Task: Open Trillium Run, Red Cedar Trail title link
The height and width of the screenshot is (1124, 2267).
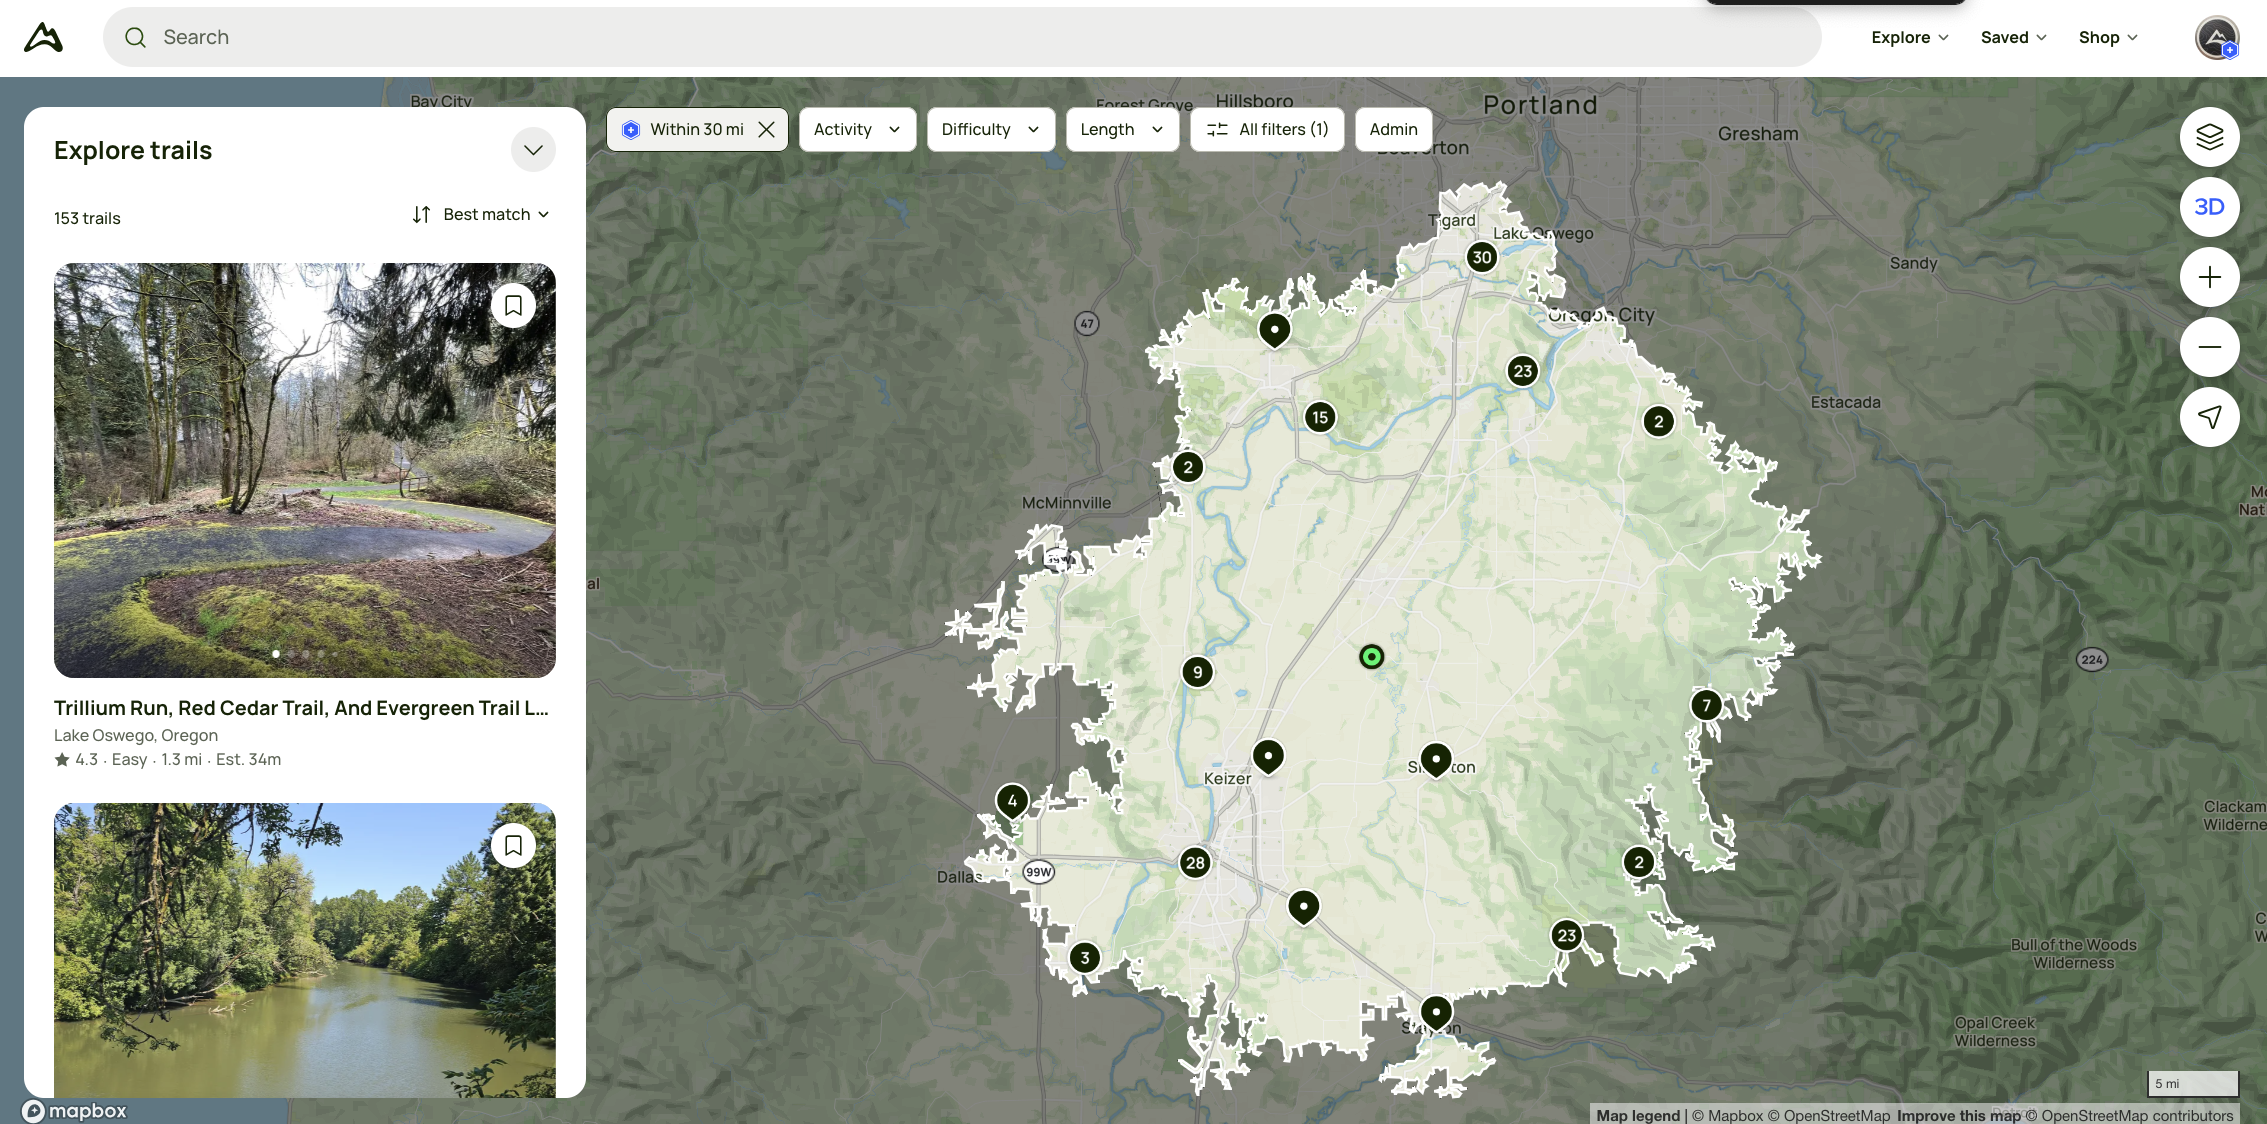Action: (301, 708)
